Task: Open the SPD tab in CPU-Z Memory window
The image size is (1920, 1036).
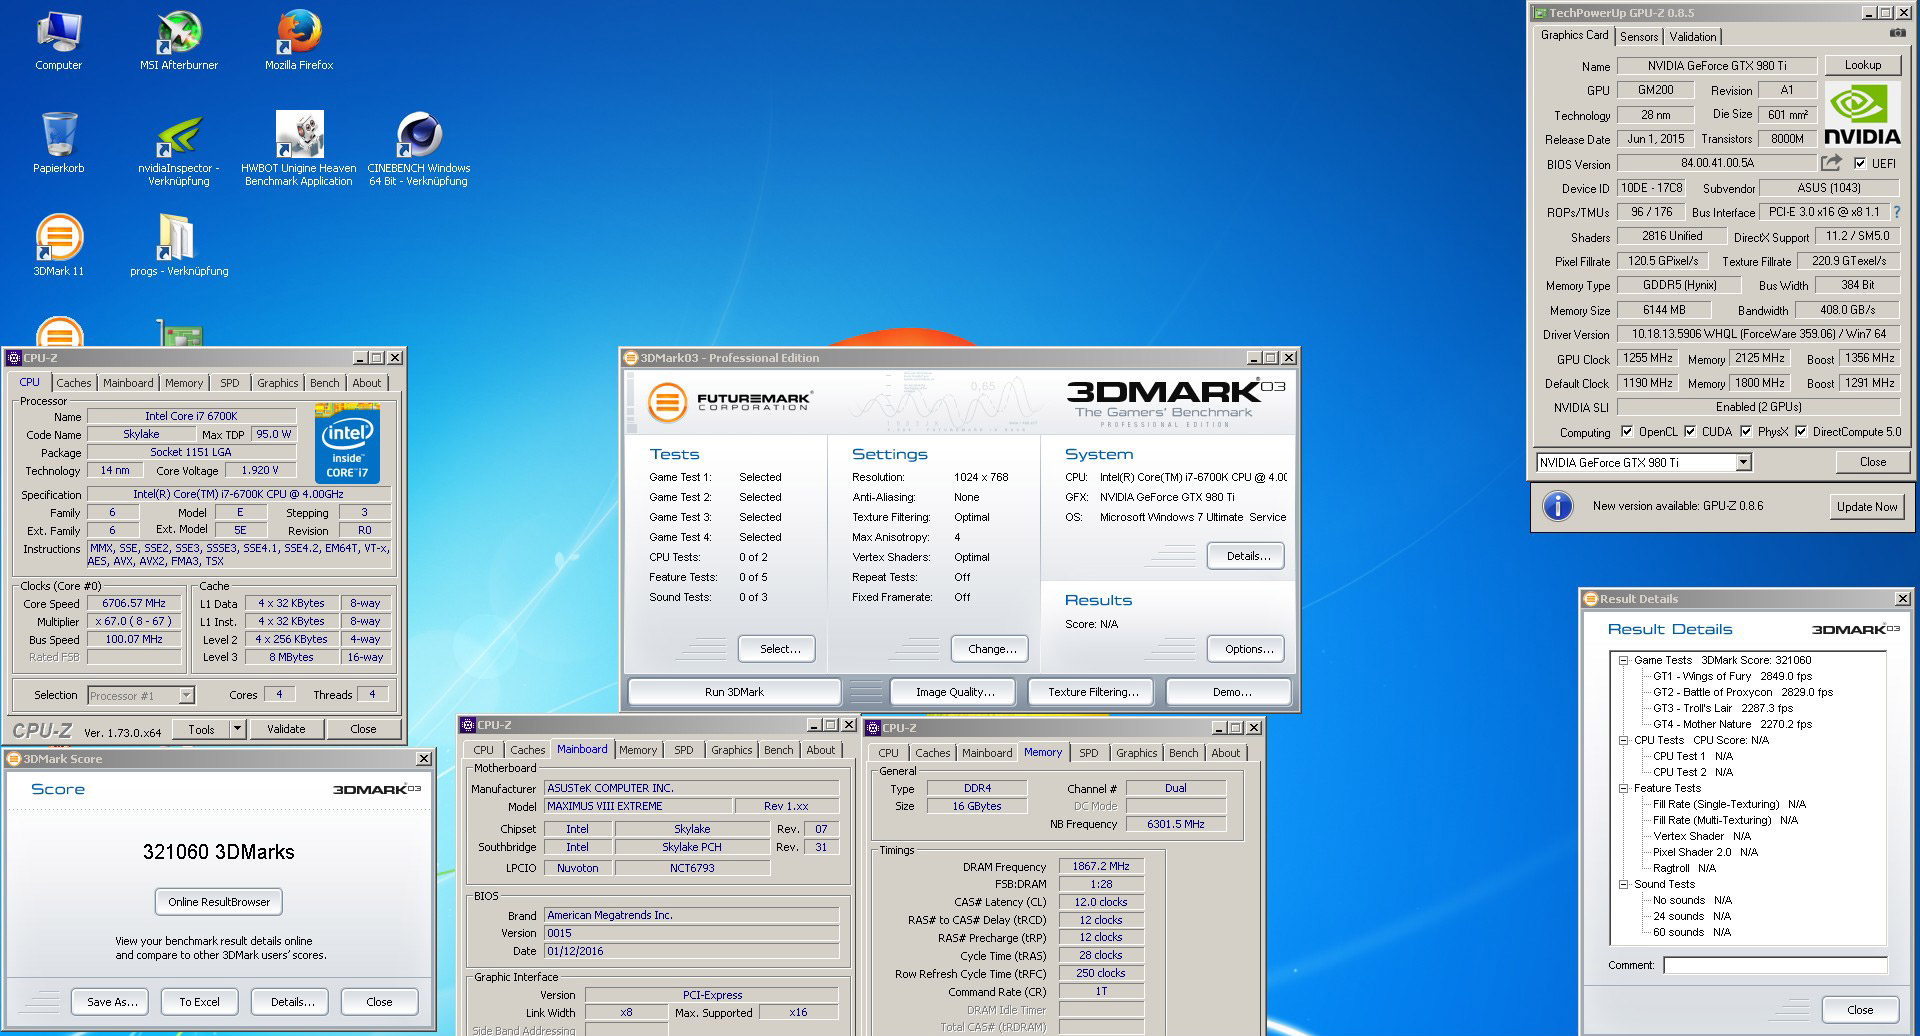Action: click(1089, 753)
